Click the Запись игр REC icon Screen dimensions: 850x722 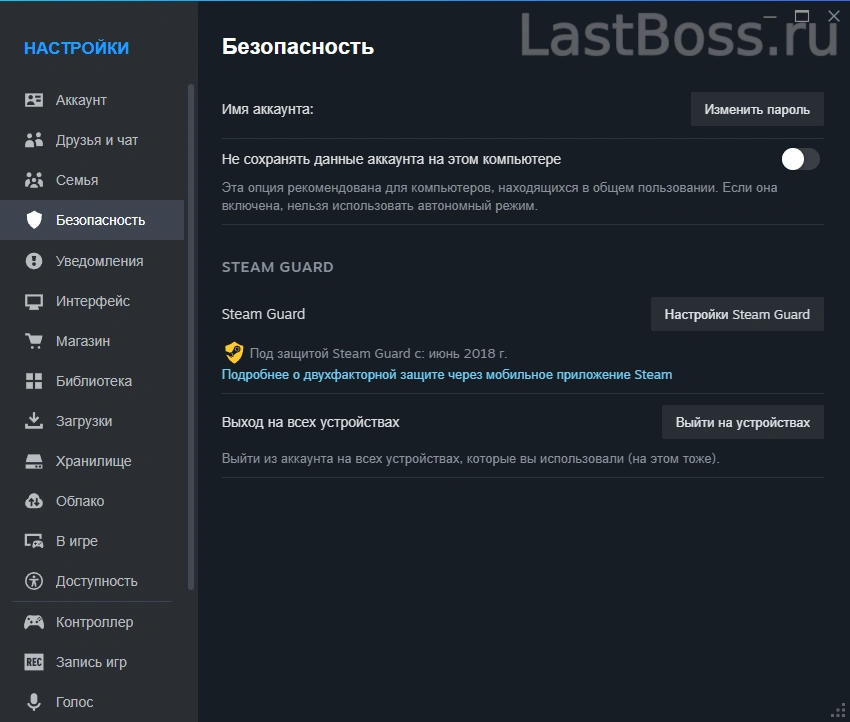(32, 662)
